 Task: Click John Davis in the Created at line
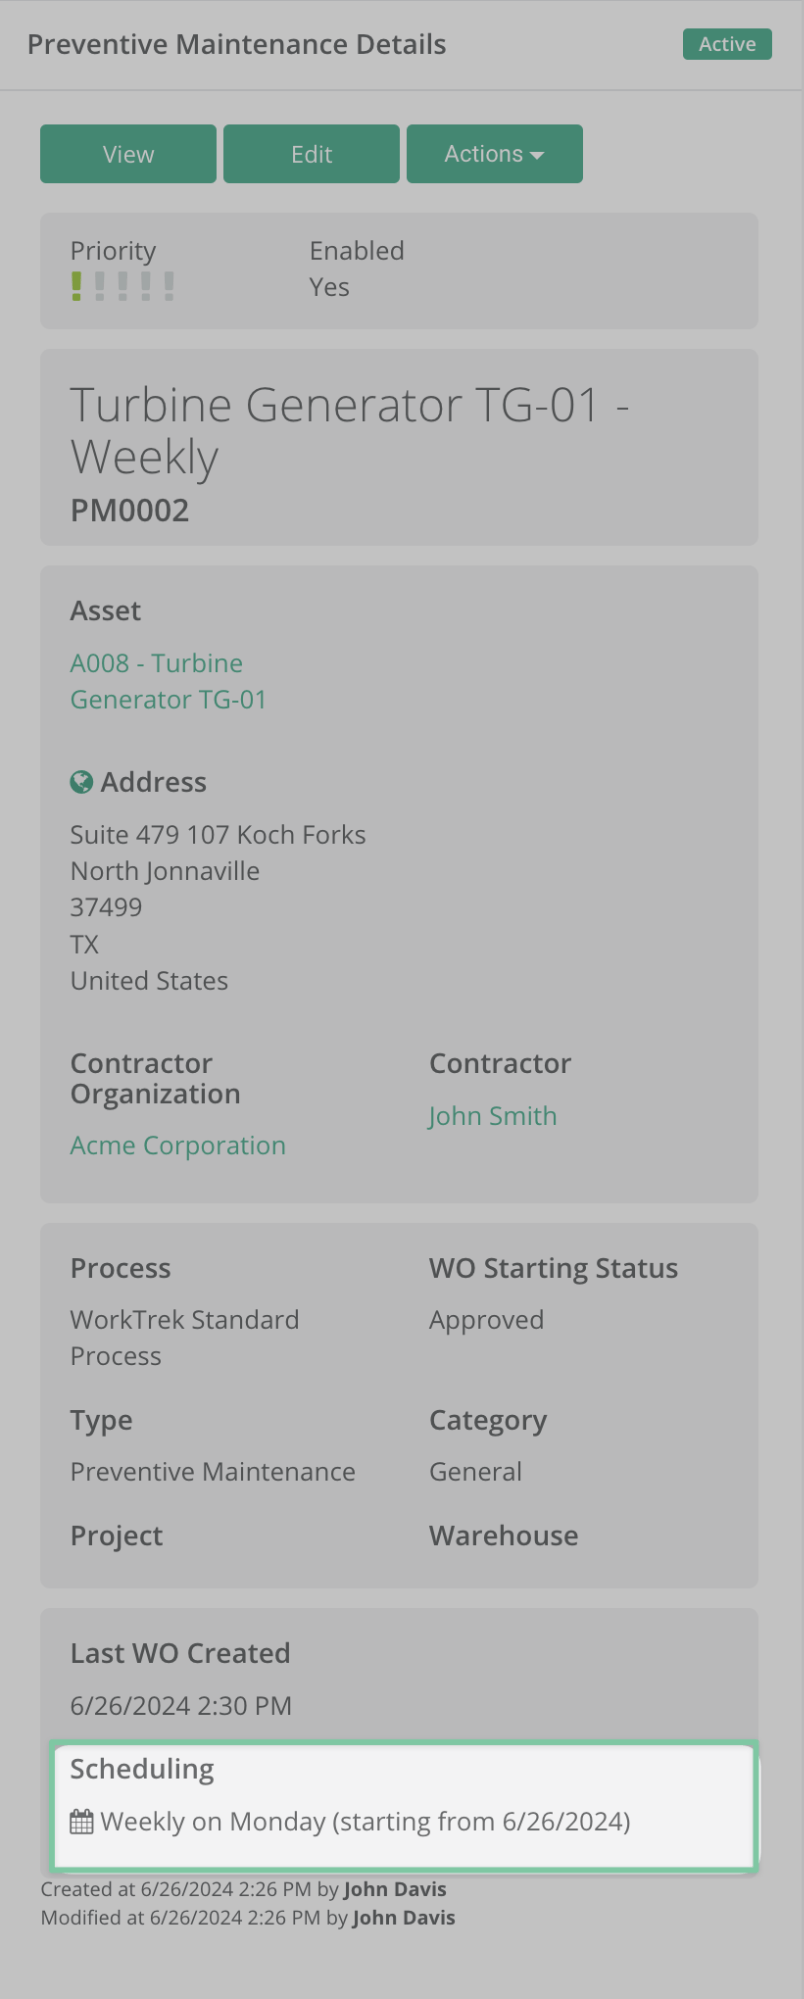pyautogui.click(x=394, y=1889)
